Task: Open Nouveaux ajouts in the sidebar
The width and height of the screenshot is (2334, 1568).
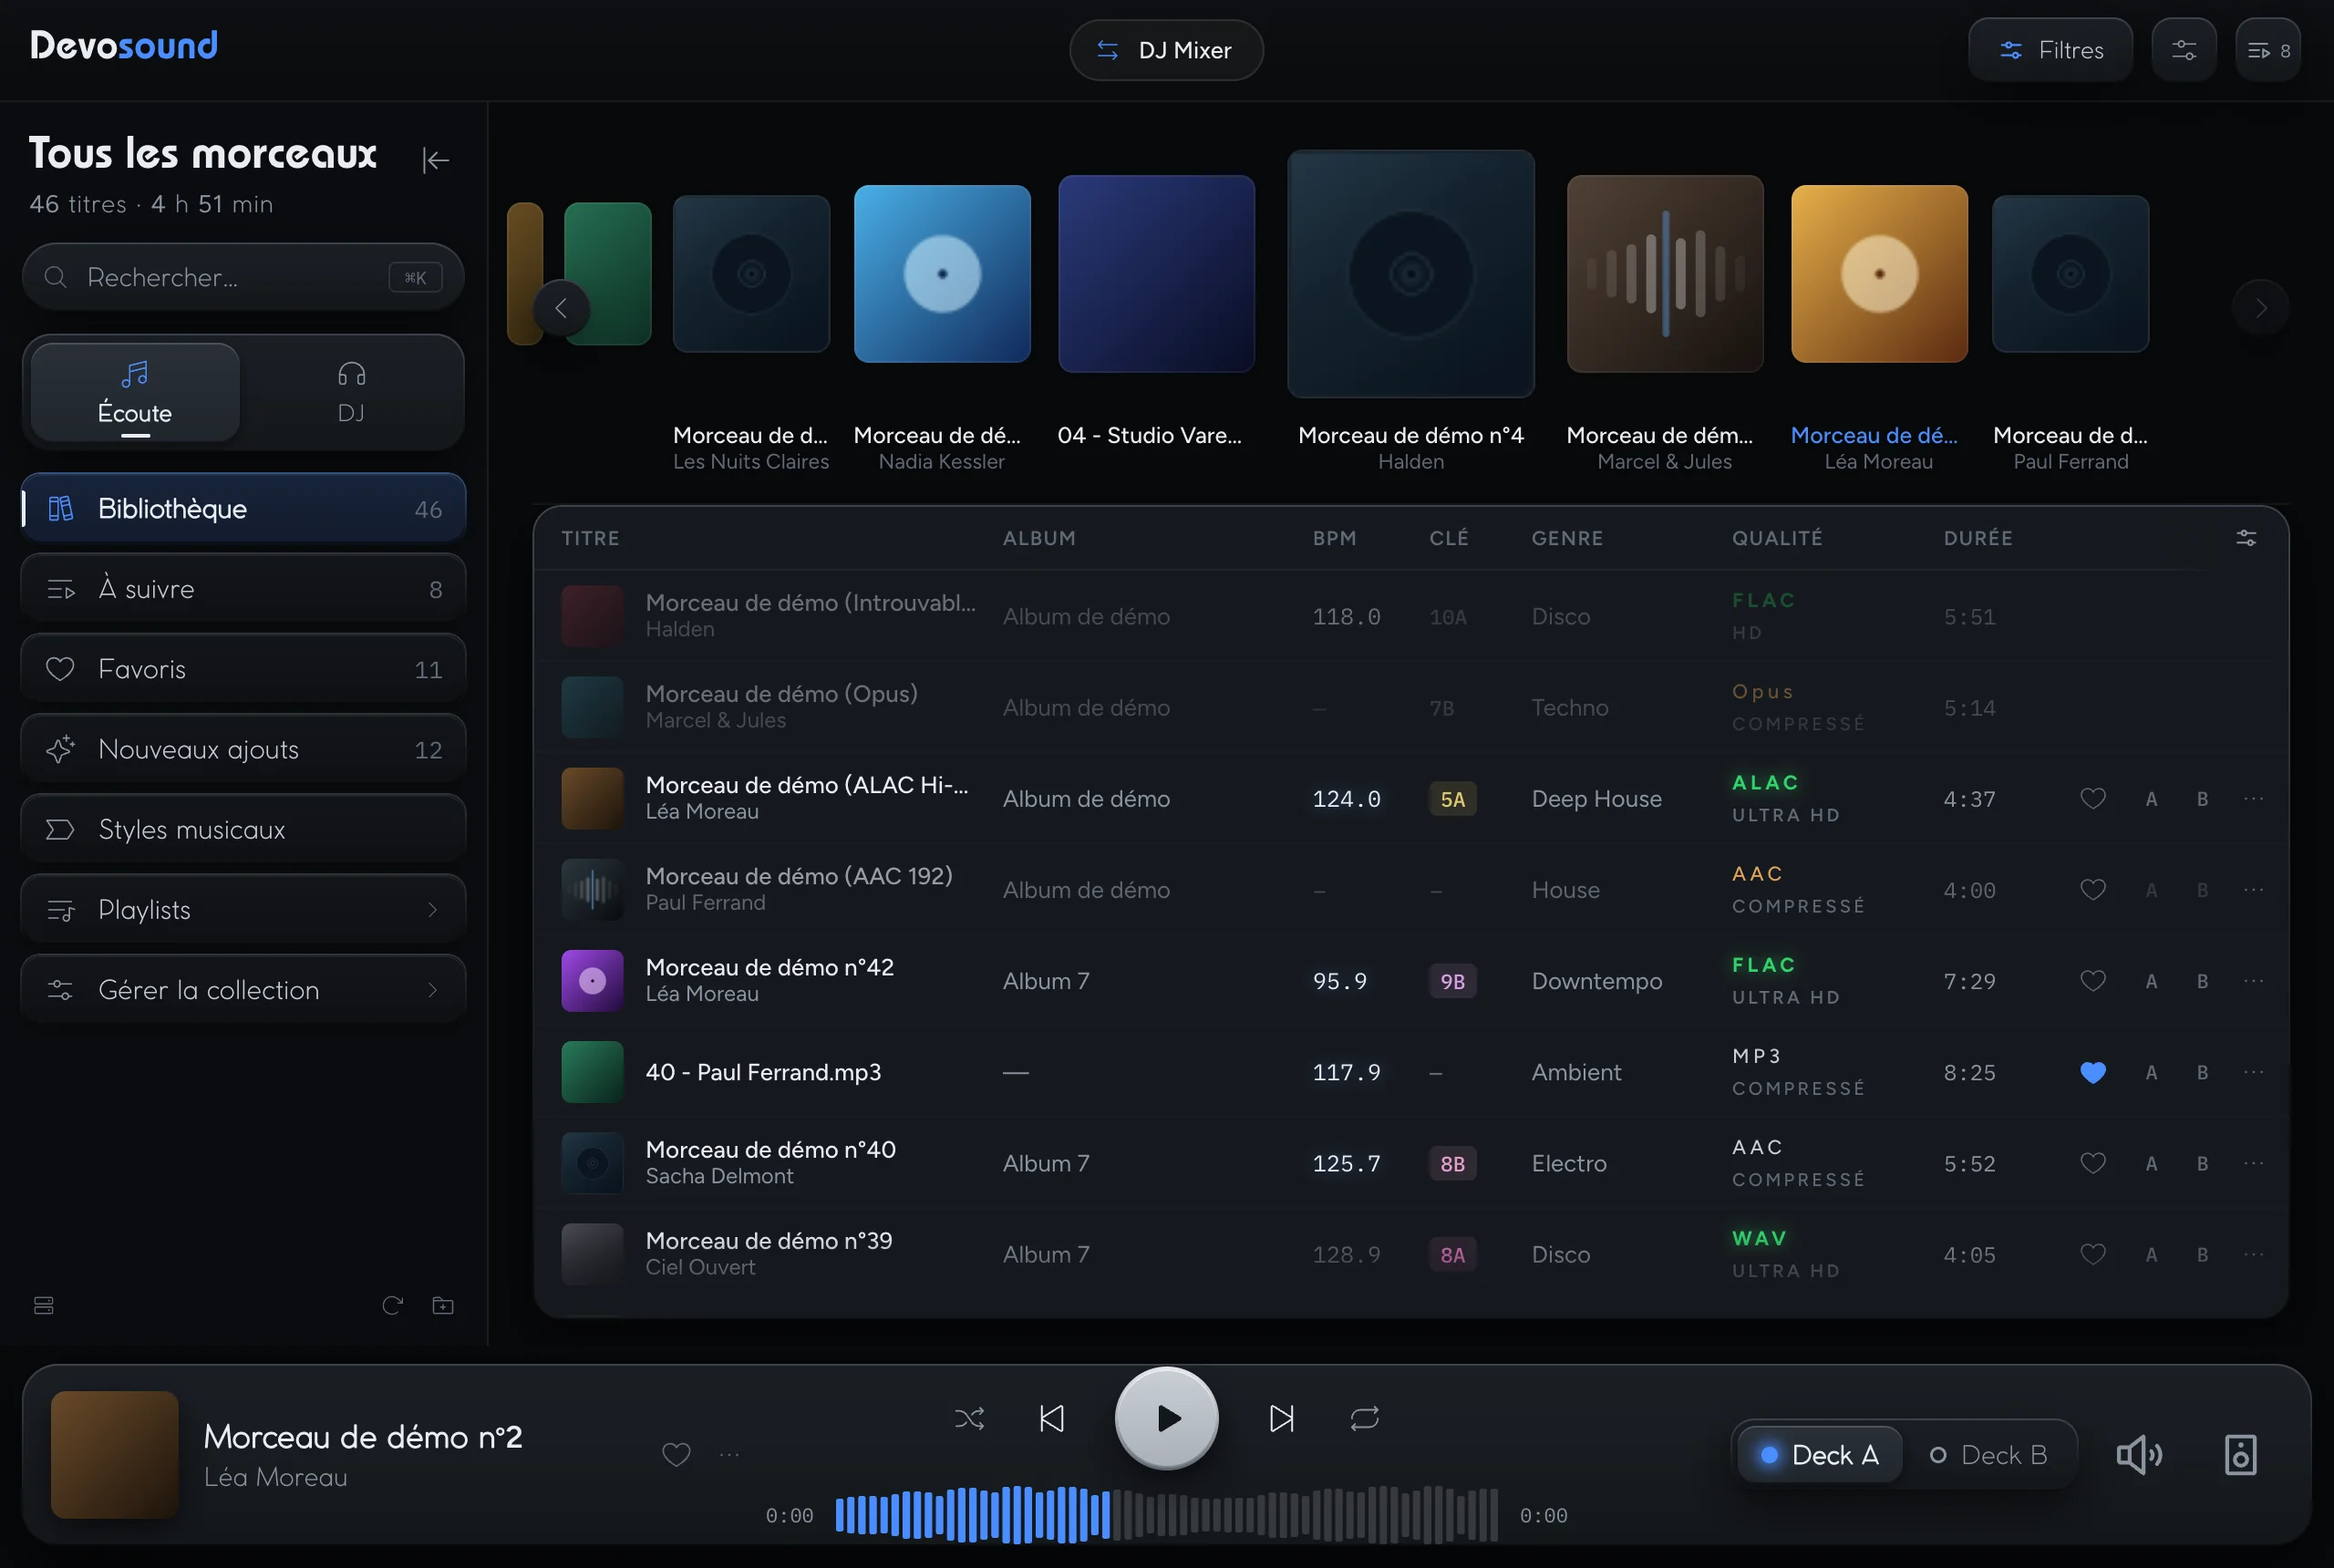Action: (x=243, y=749)
